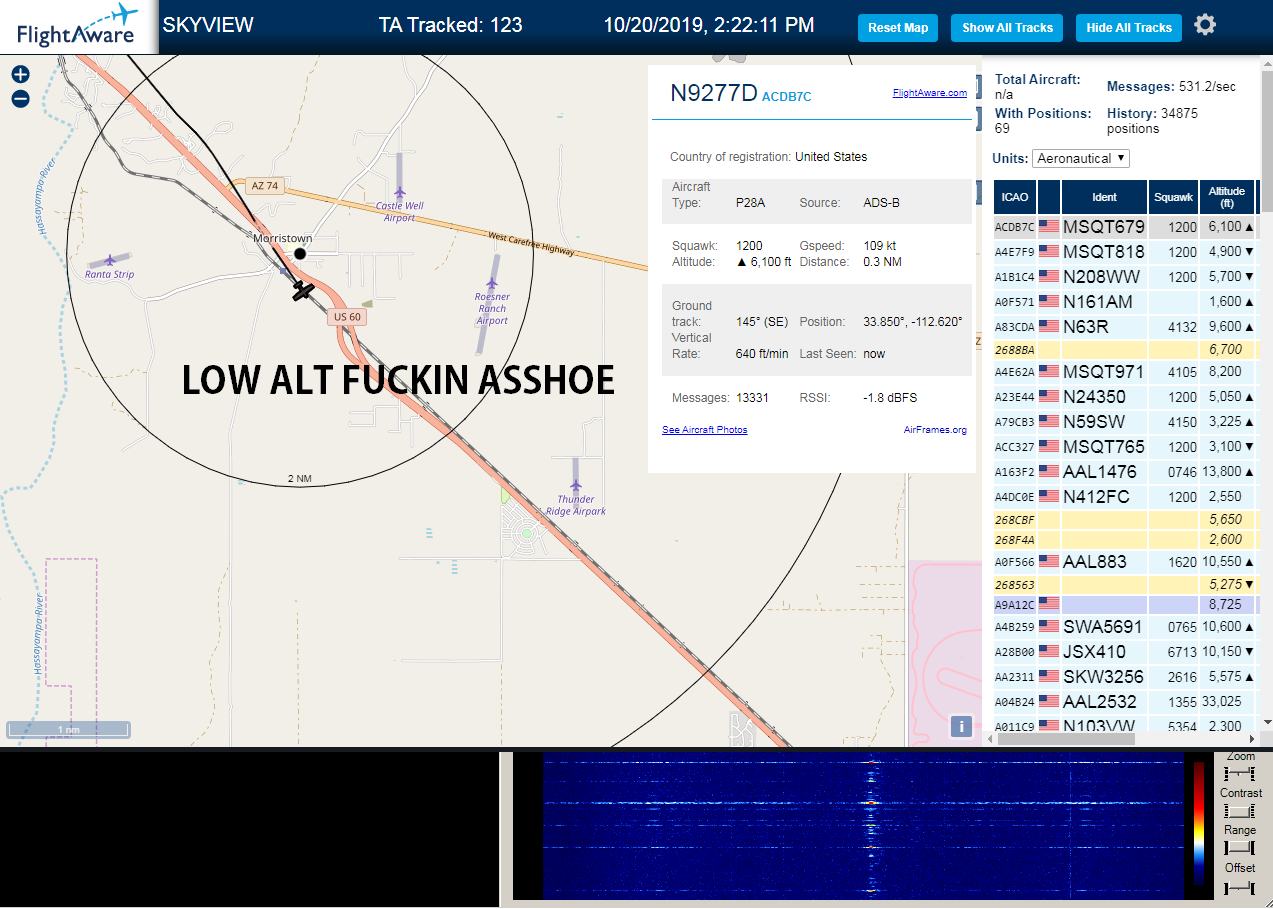Screen dimensions: 1273x909
Task: Reset the map view
Action: (898, 28)
